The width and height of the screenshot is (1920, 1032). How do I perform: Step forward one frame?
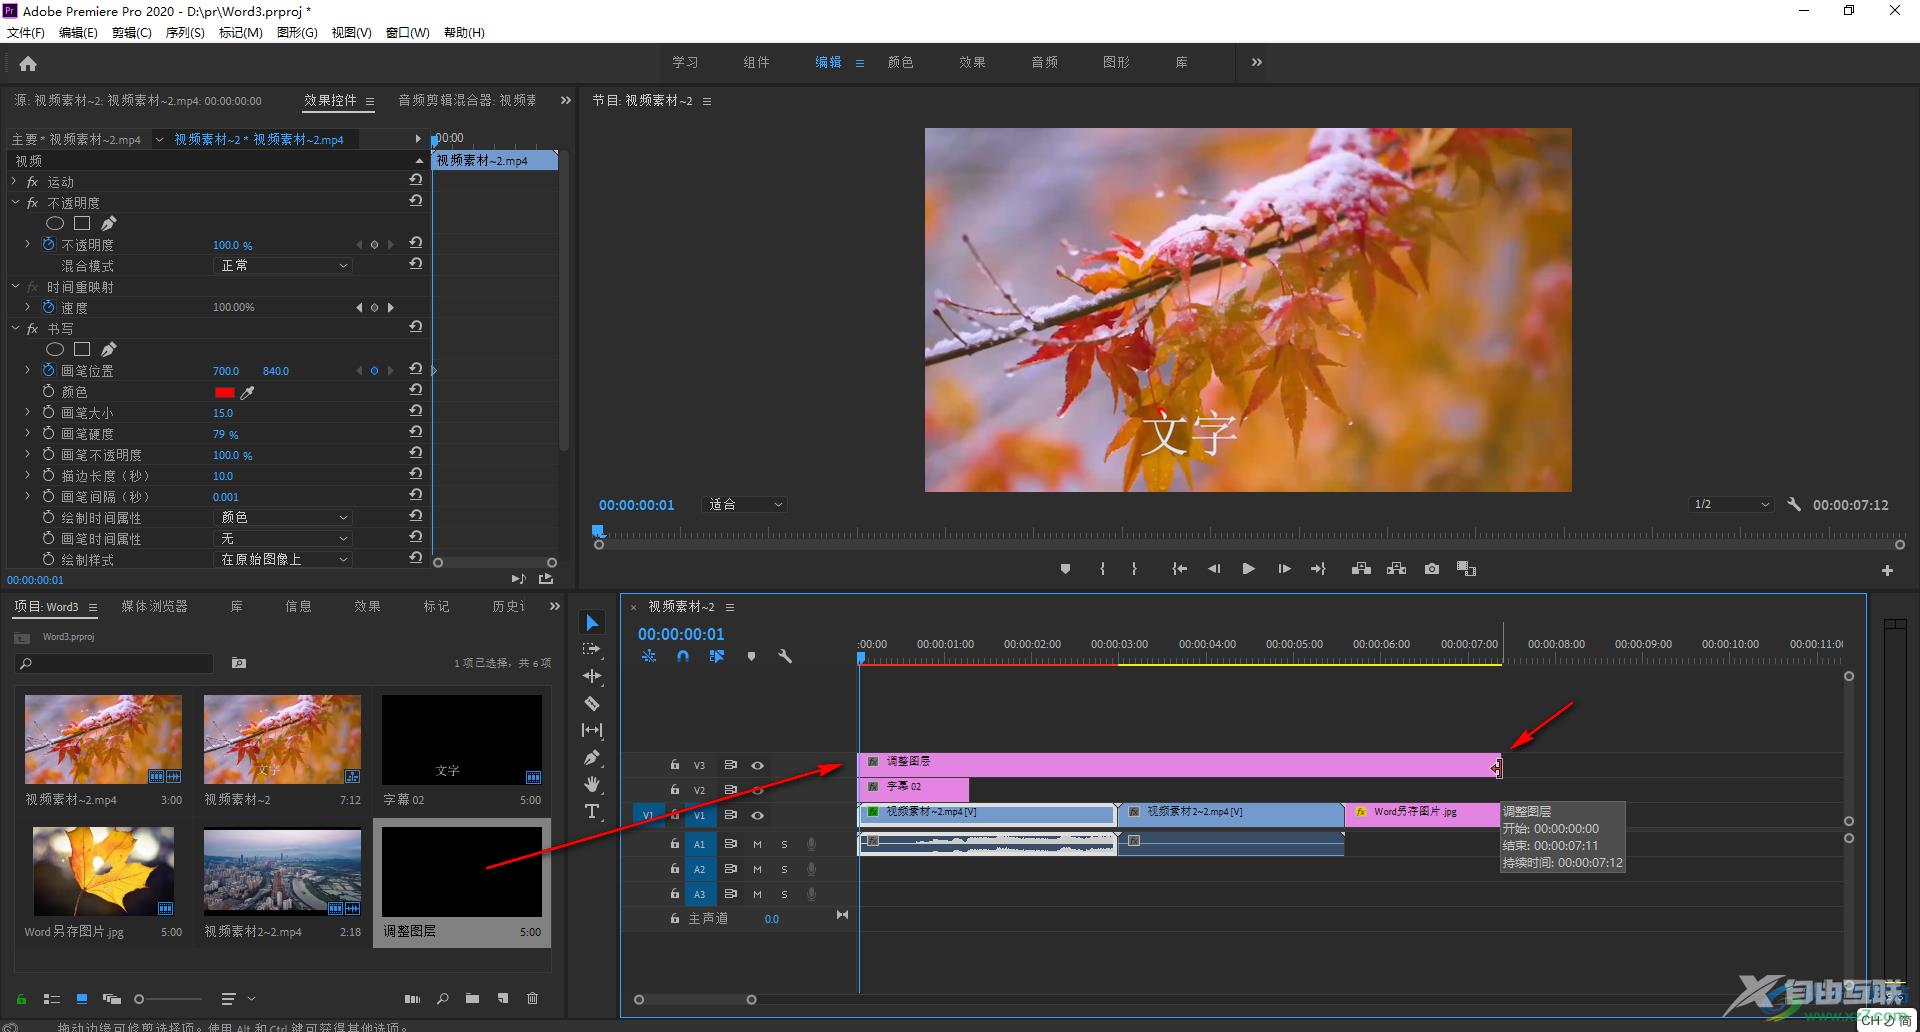(x=1284, y=569)
